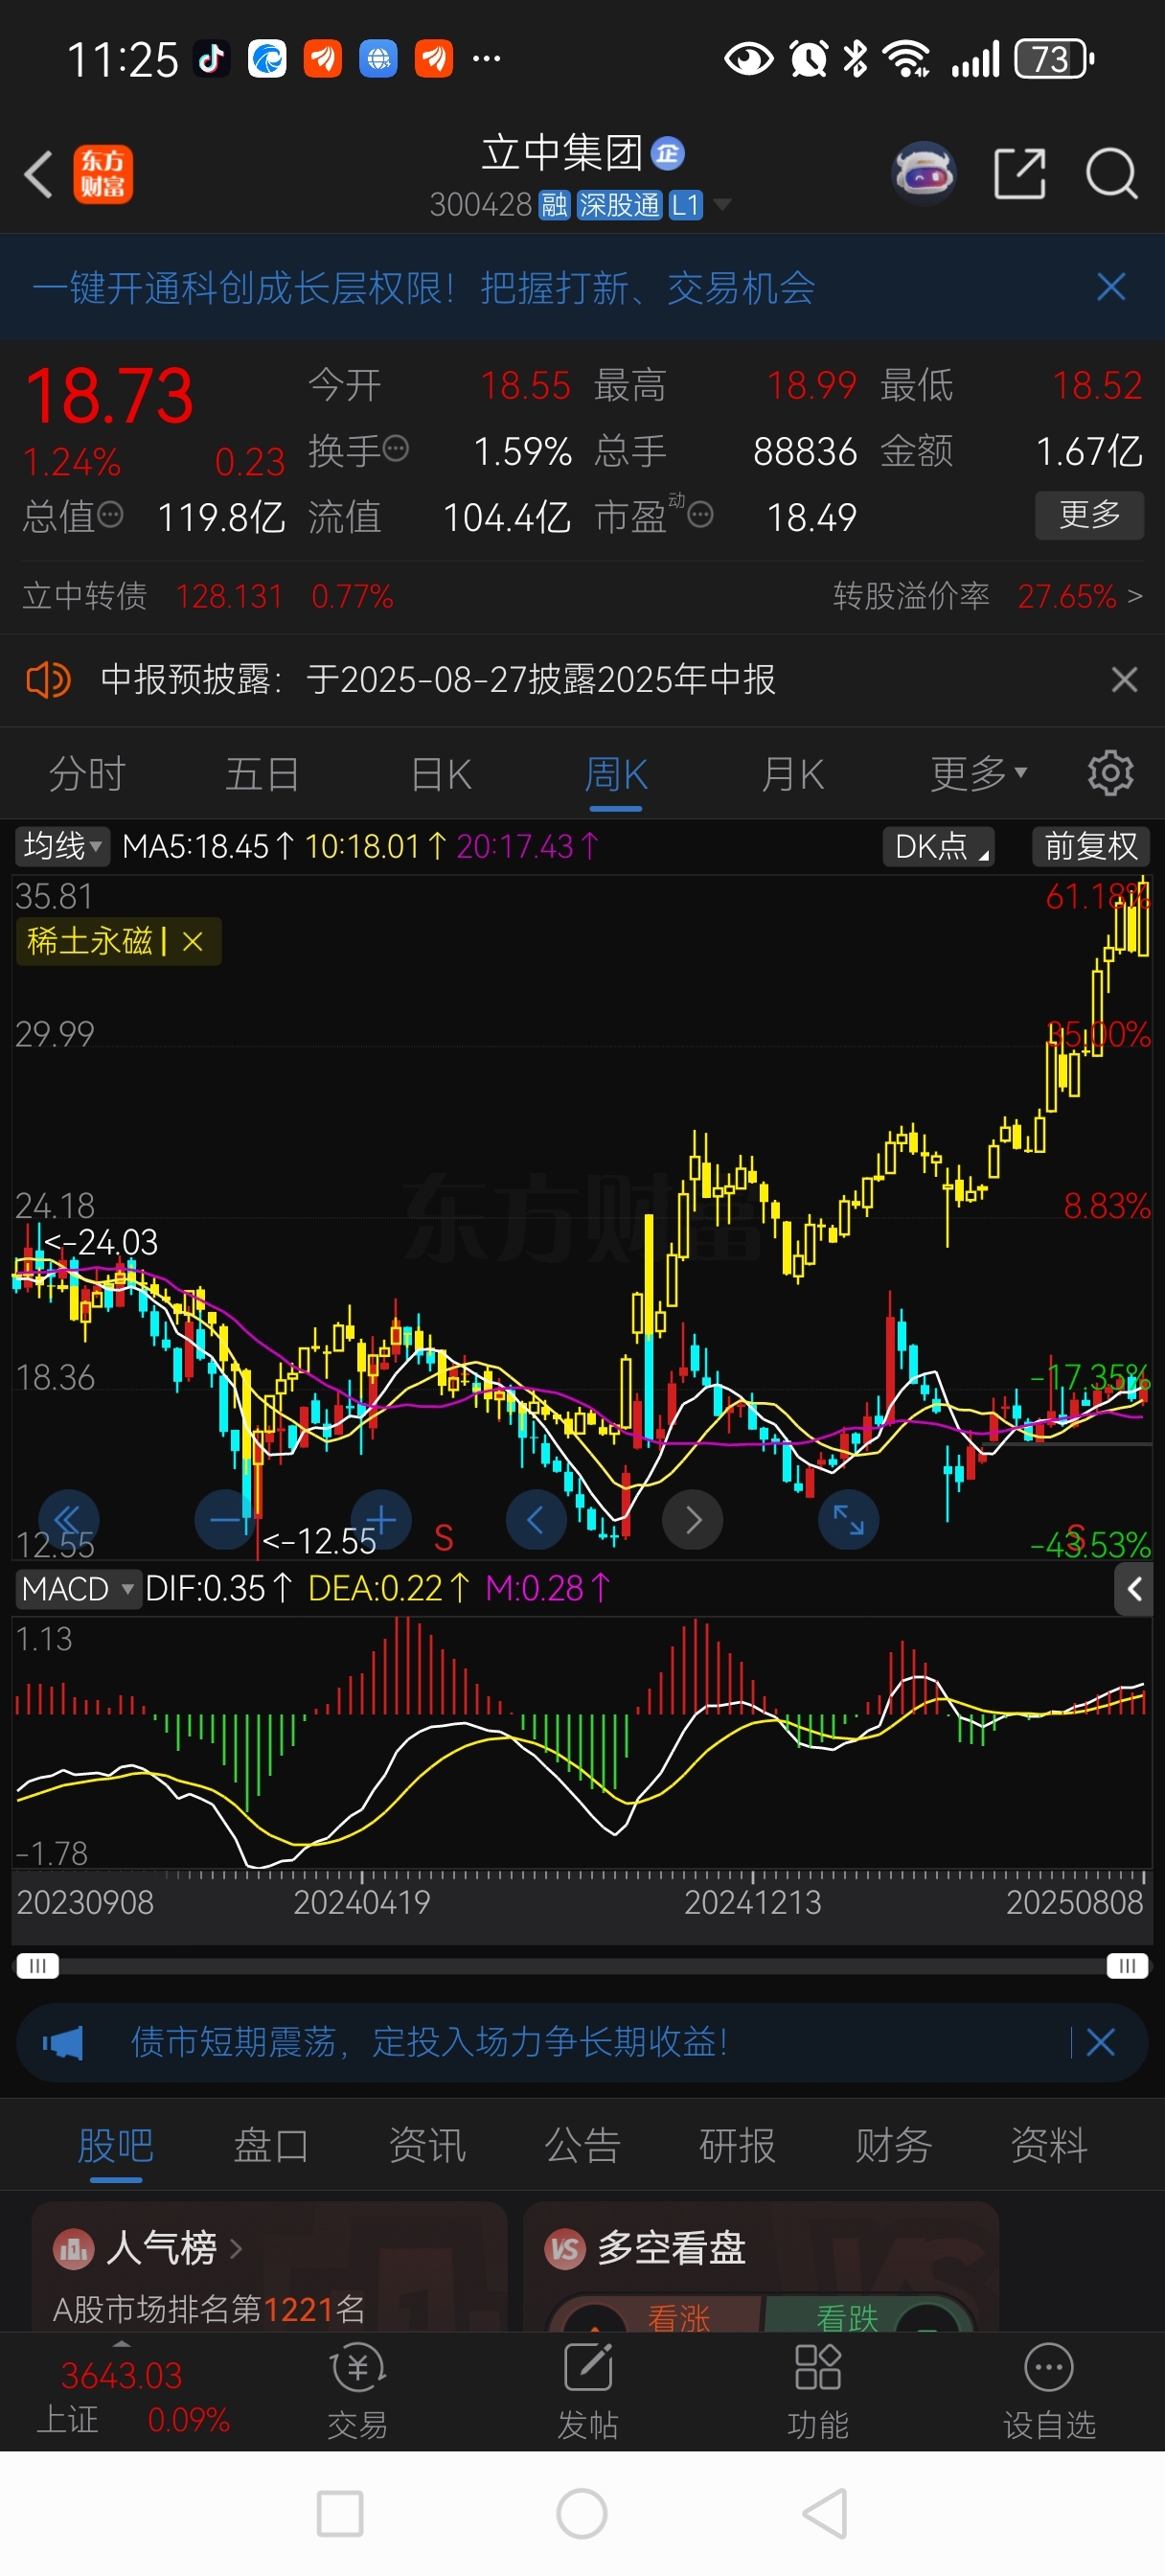Screen dimensions: 1165x2576
Task: Collapse side panel arrow by MACD
Action: click(x=1134, y=1588)
